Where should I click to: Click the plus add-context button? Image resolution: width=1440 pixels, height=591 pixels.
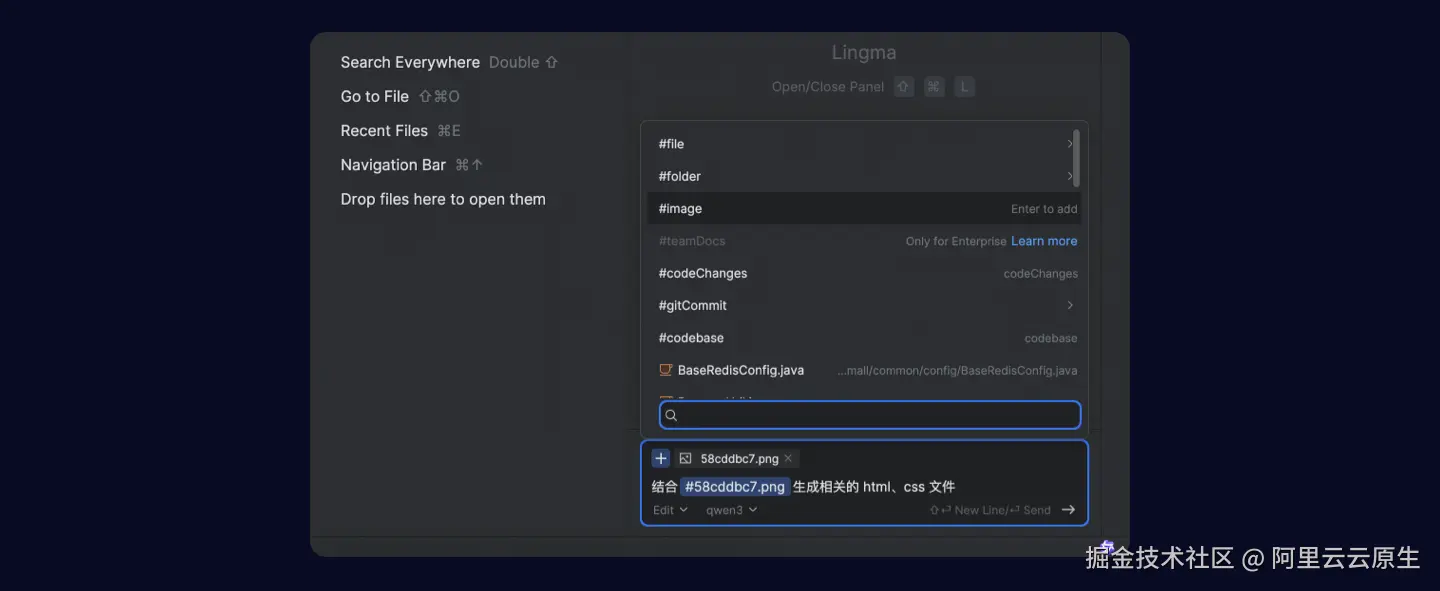(x=660, y=458)
